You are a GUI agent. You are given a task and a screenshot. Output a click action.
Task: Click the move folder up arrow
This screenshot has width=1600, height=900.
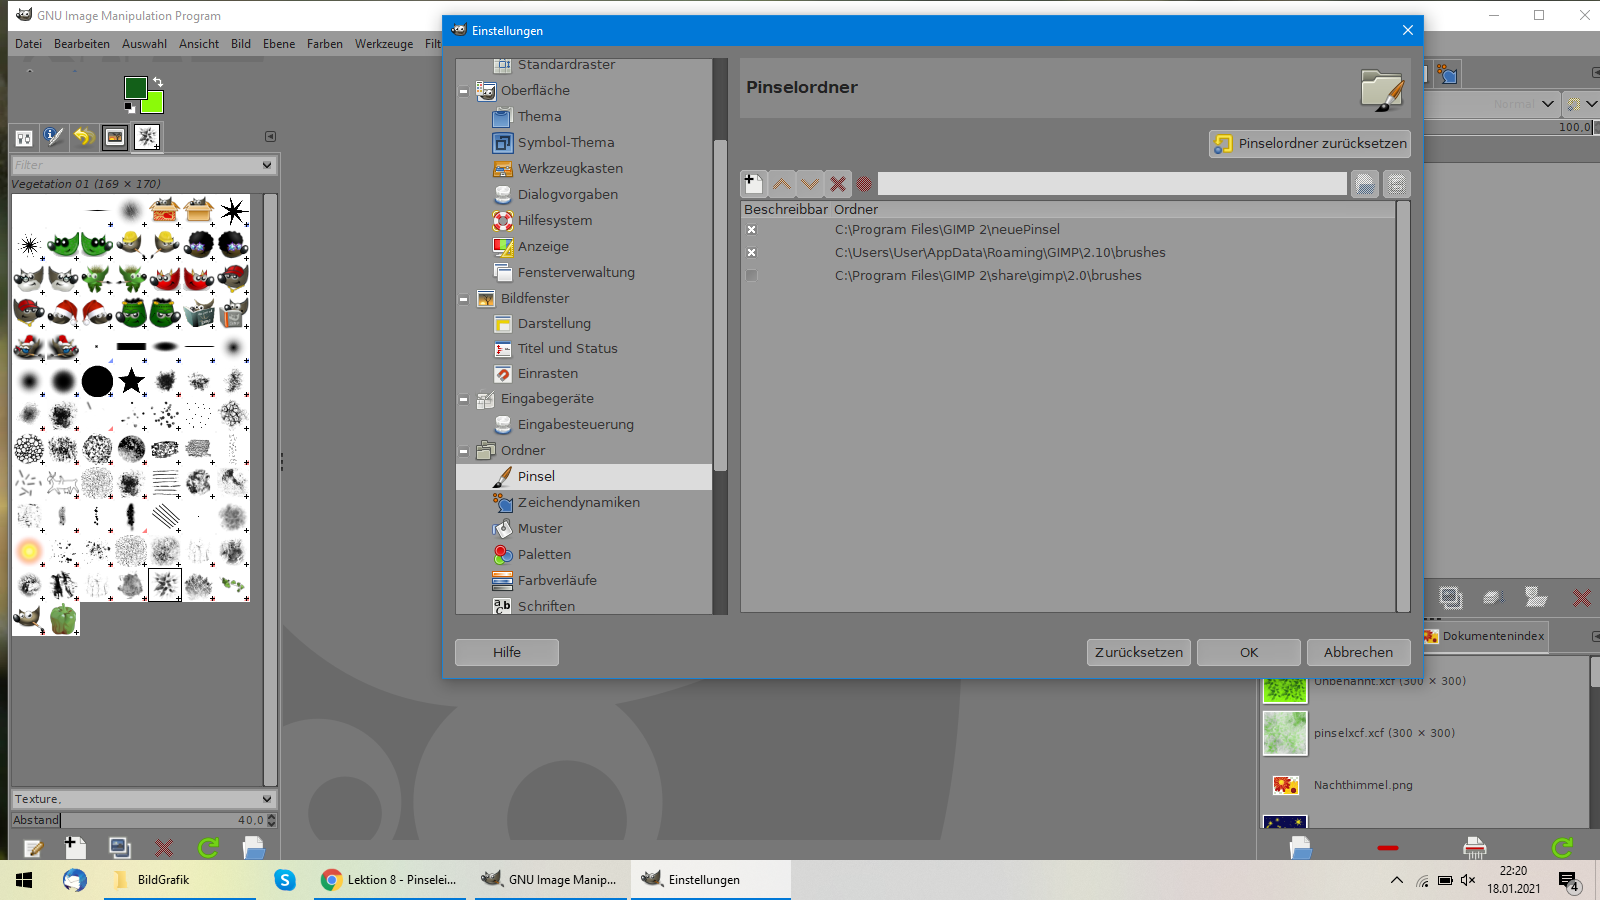coord(782,184)
